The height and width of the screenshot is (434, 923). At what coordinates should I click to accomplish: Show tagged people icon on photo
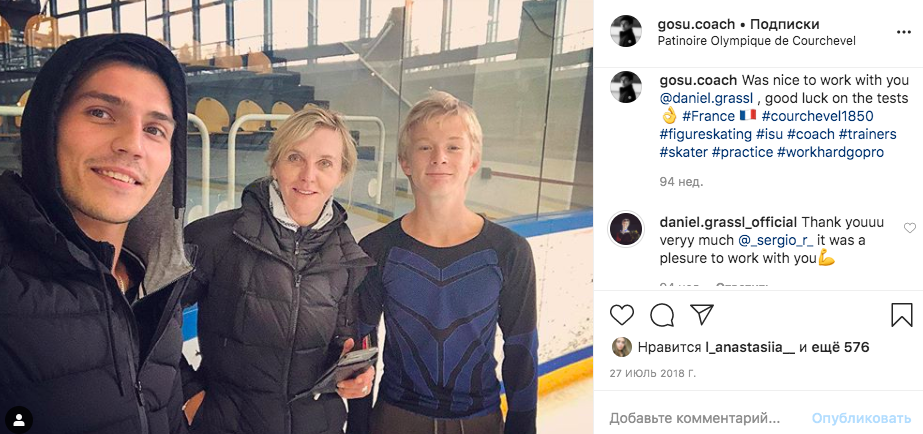click(19, 420)
